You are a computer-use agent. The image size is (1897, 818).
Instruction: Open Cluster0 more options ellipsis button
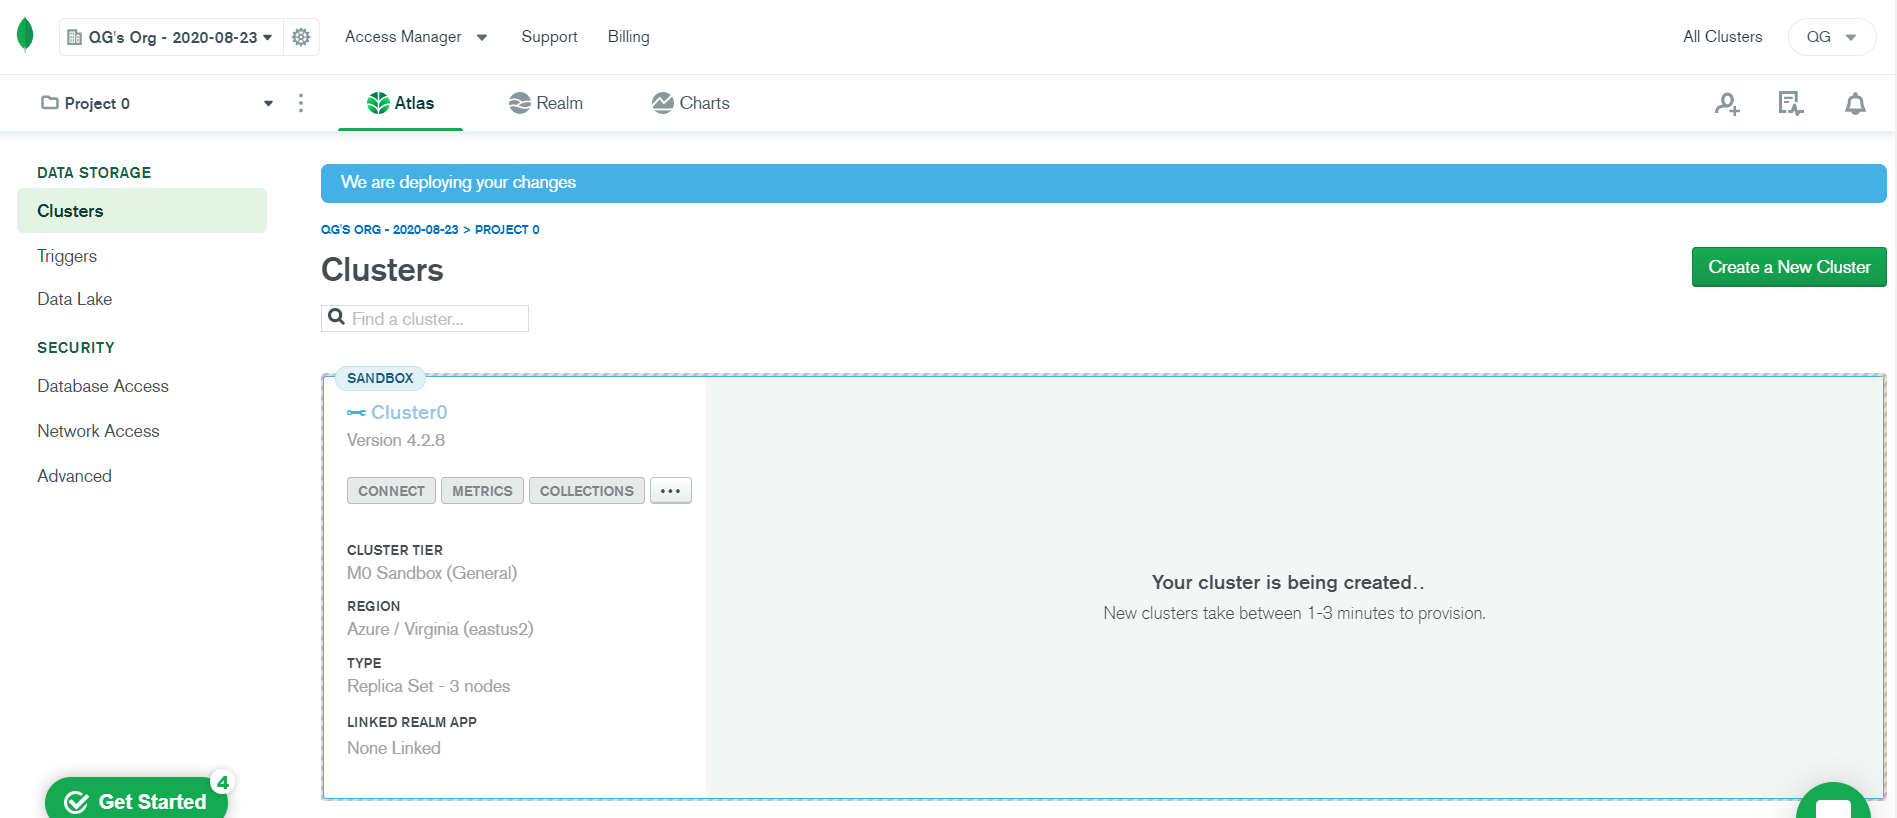[671, 491]
